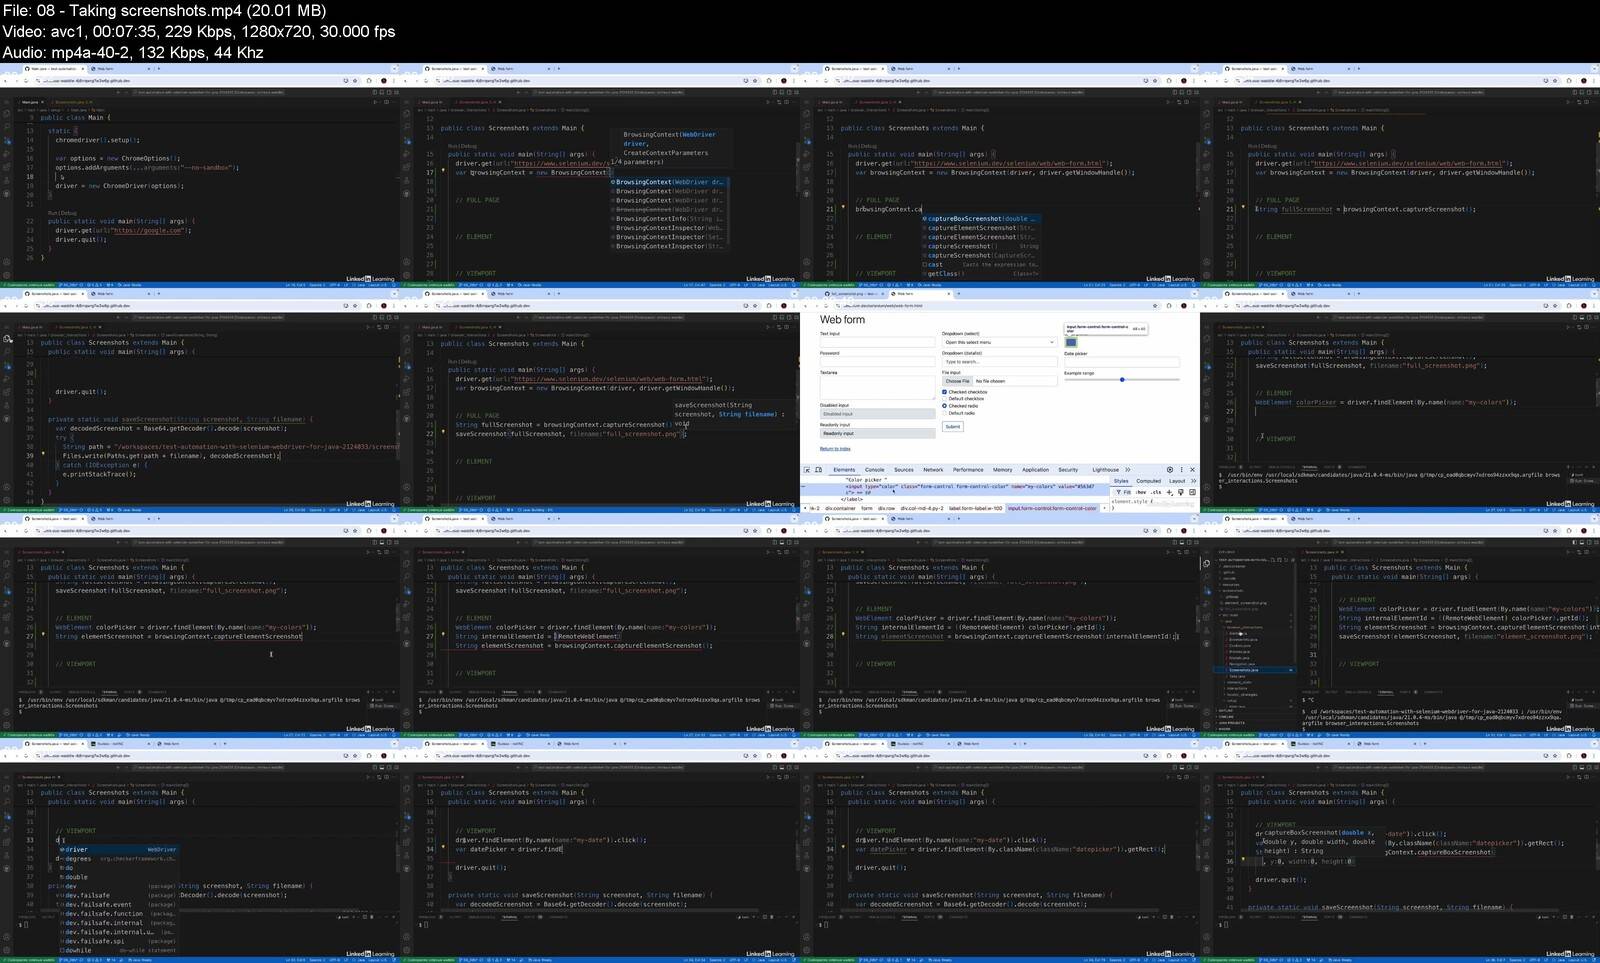Click the Explorer icon in the frame with the file tree
Image resolution: width=1600 pixels, height=963 pixels.
tap(1206, 563)
